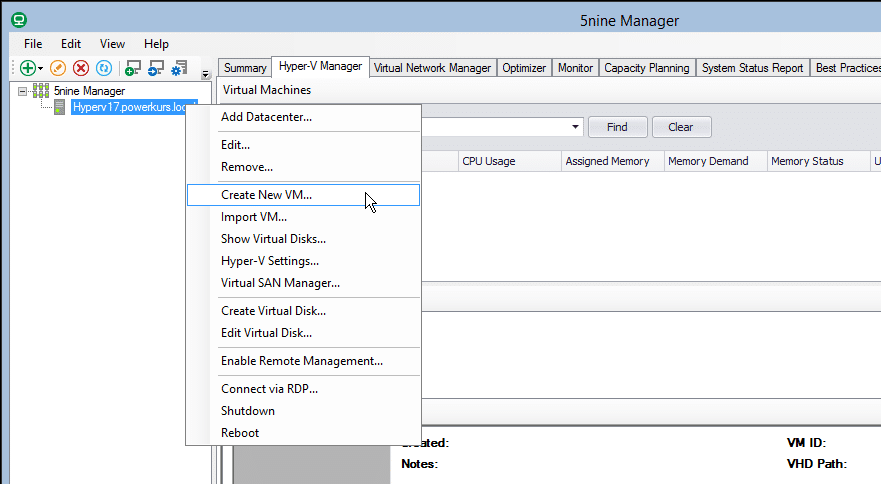Click the orange pencil Edit toolbar icon
Screen dimensions: 881x484
(x=58, y=68)
